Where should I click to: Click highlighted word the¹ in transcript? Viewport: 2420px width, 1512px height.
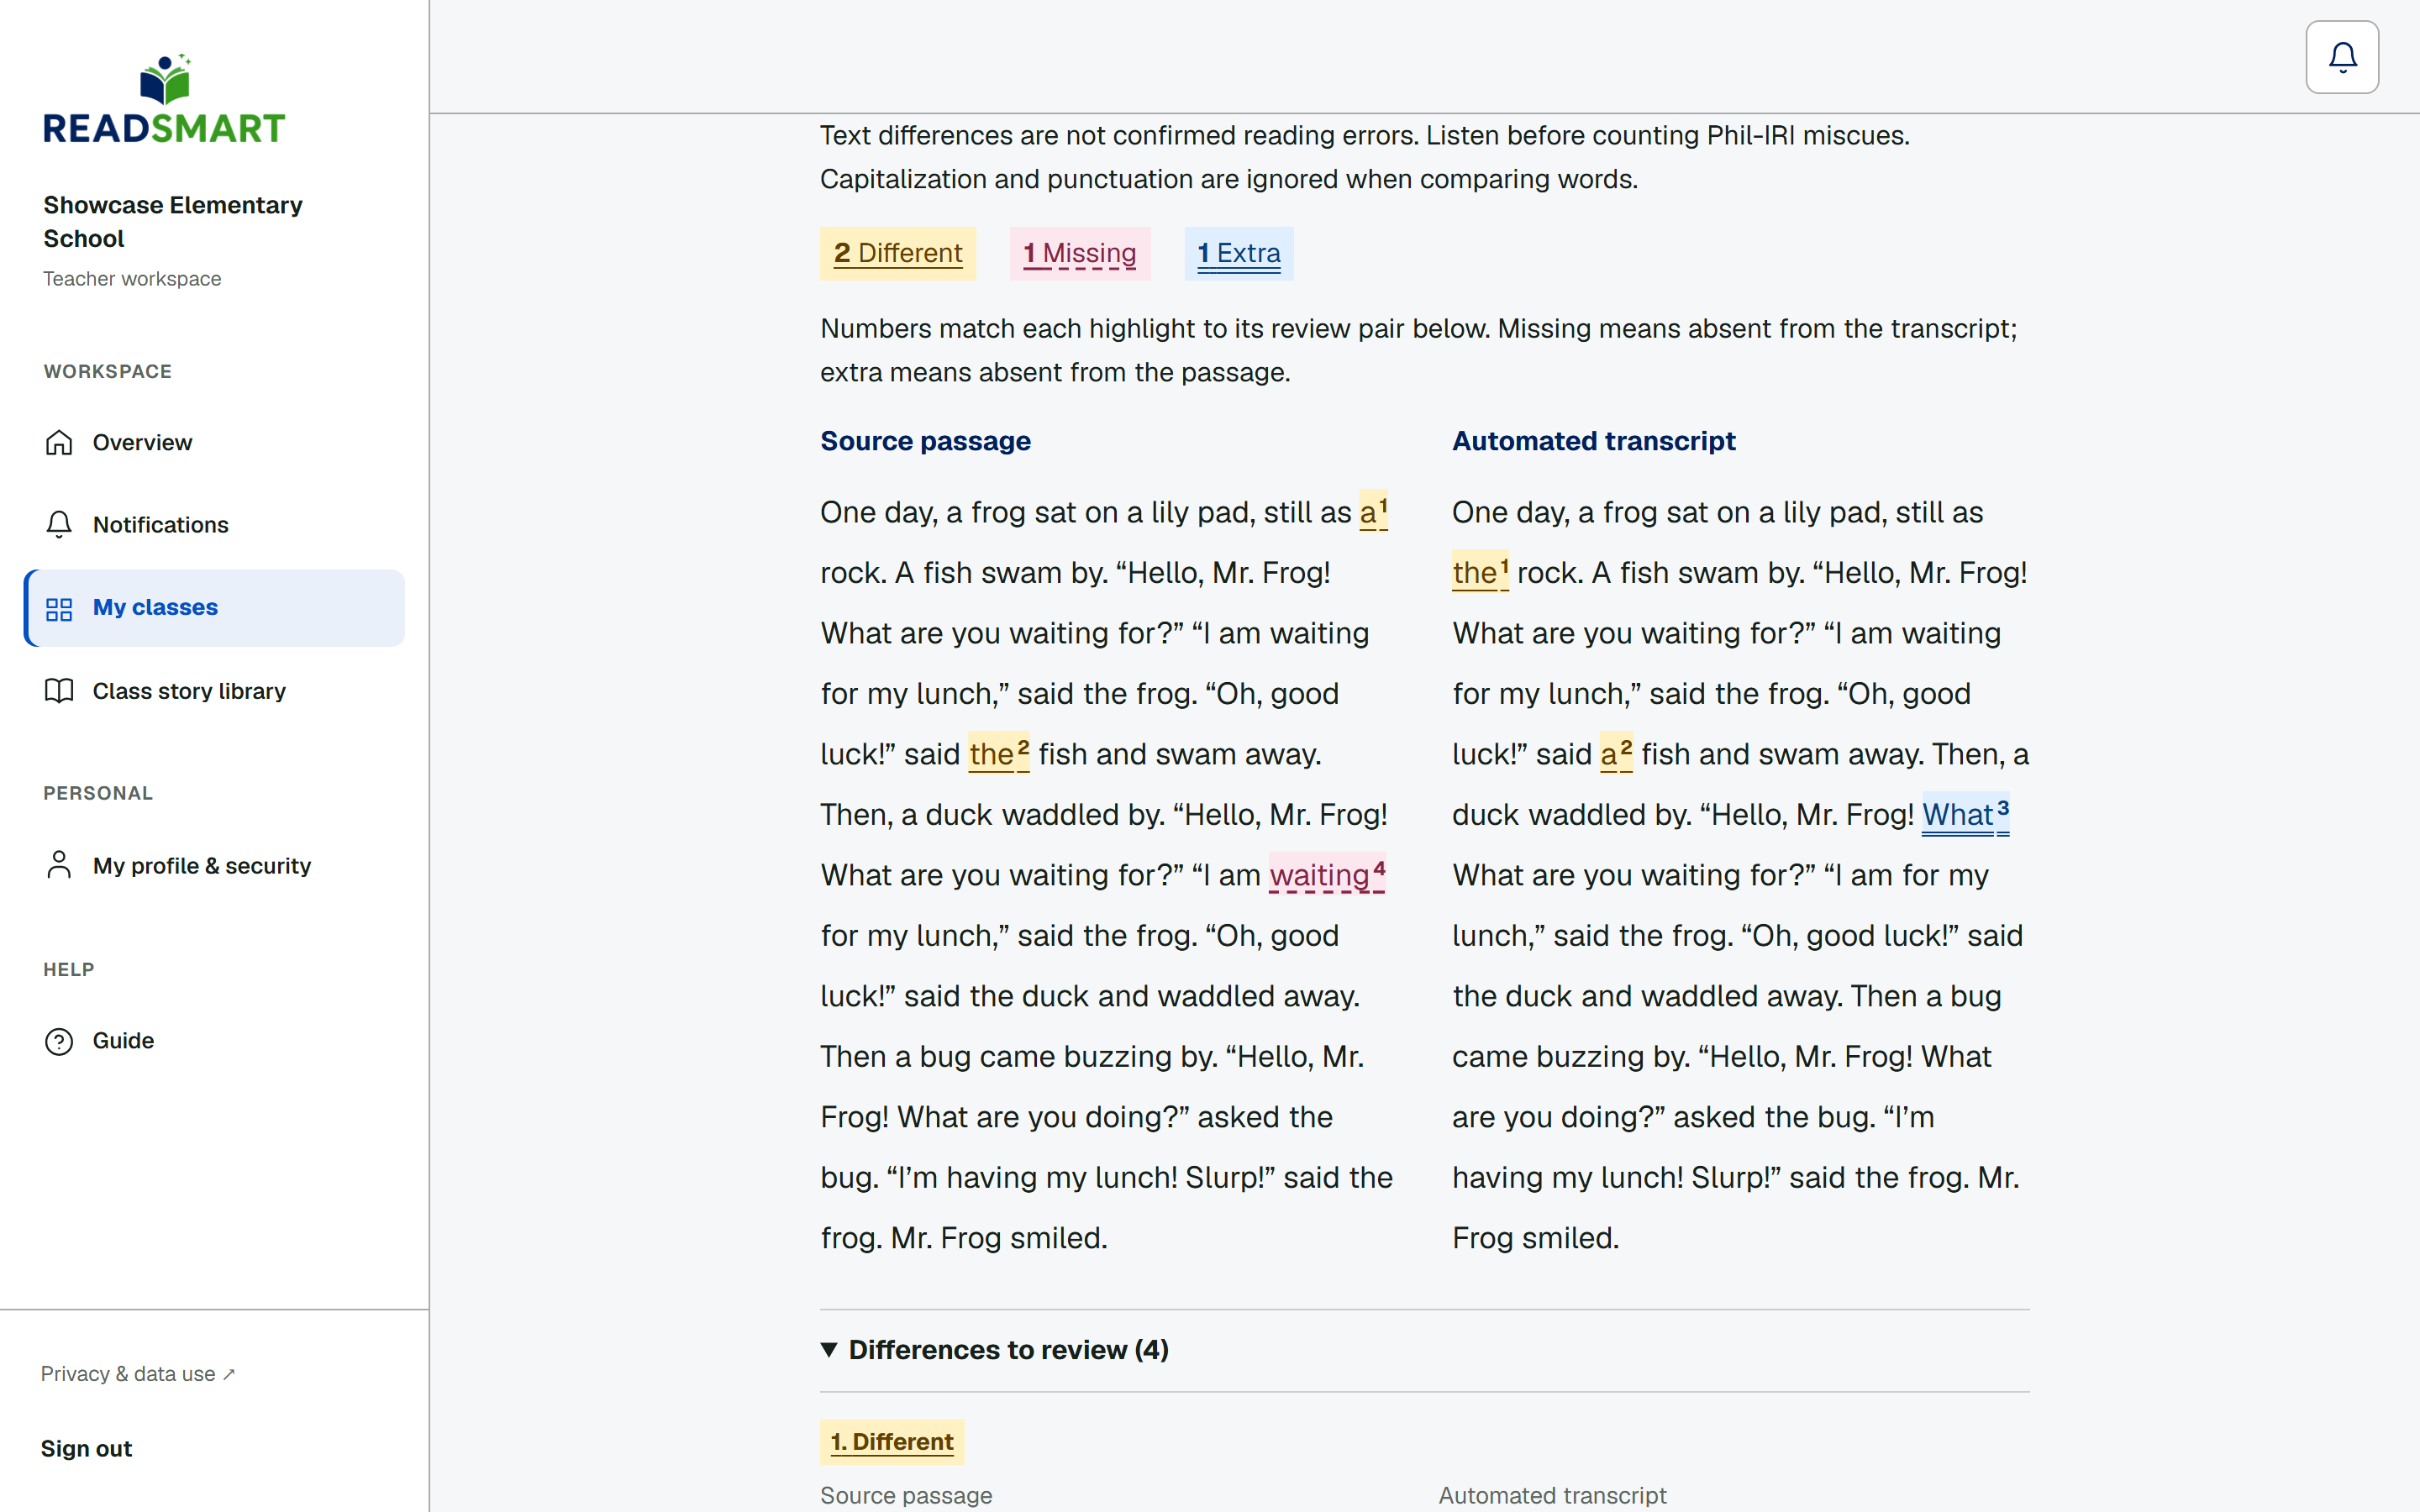(x=1480, y=572)
